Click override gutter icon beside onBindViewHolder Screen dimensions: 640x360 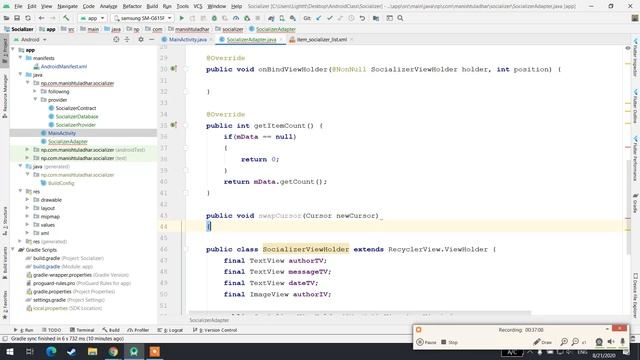[173, 69]
